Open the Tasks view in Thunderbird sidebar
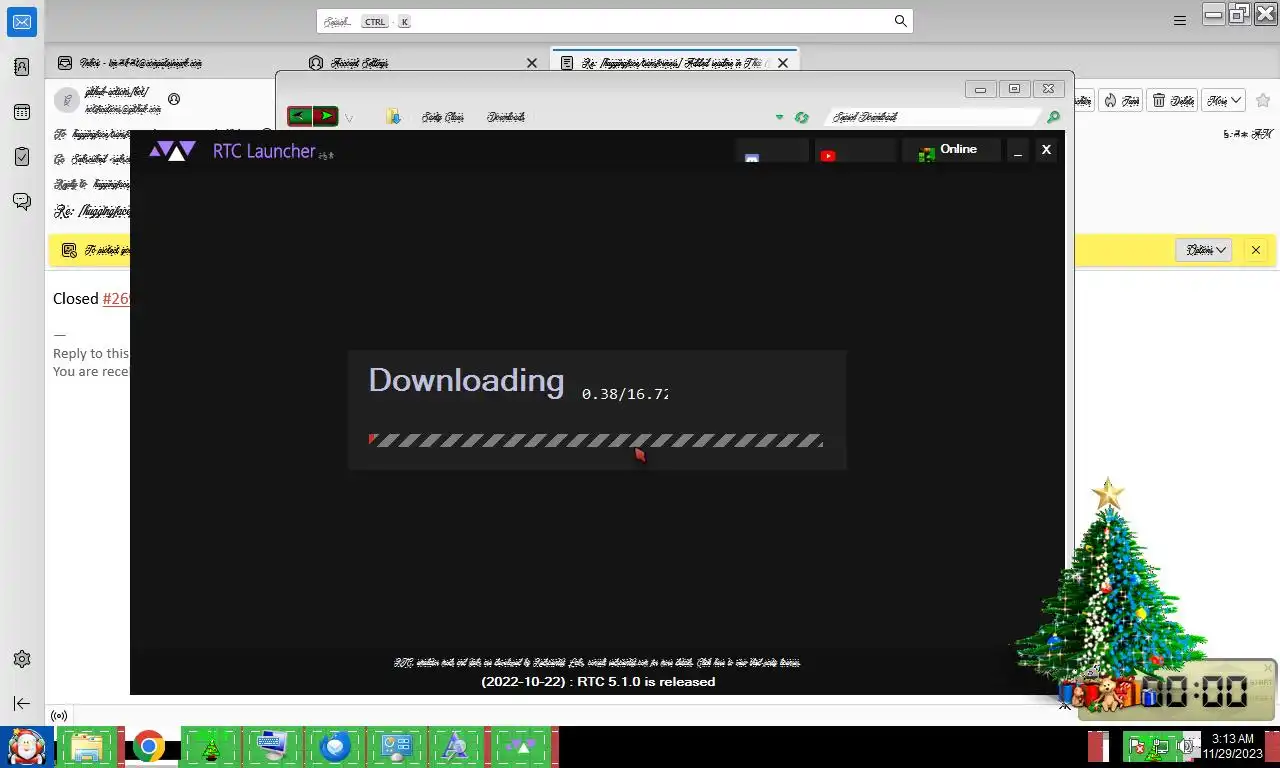This screenshot has width=1280, height=768. tap(22, 157)
